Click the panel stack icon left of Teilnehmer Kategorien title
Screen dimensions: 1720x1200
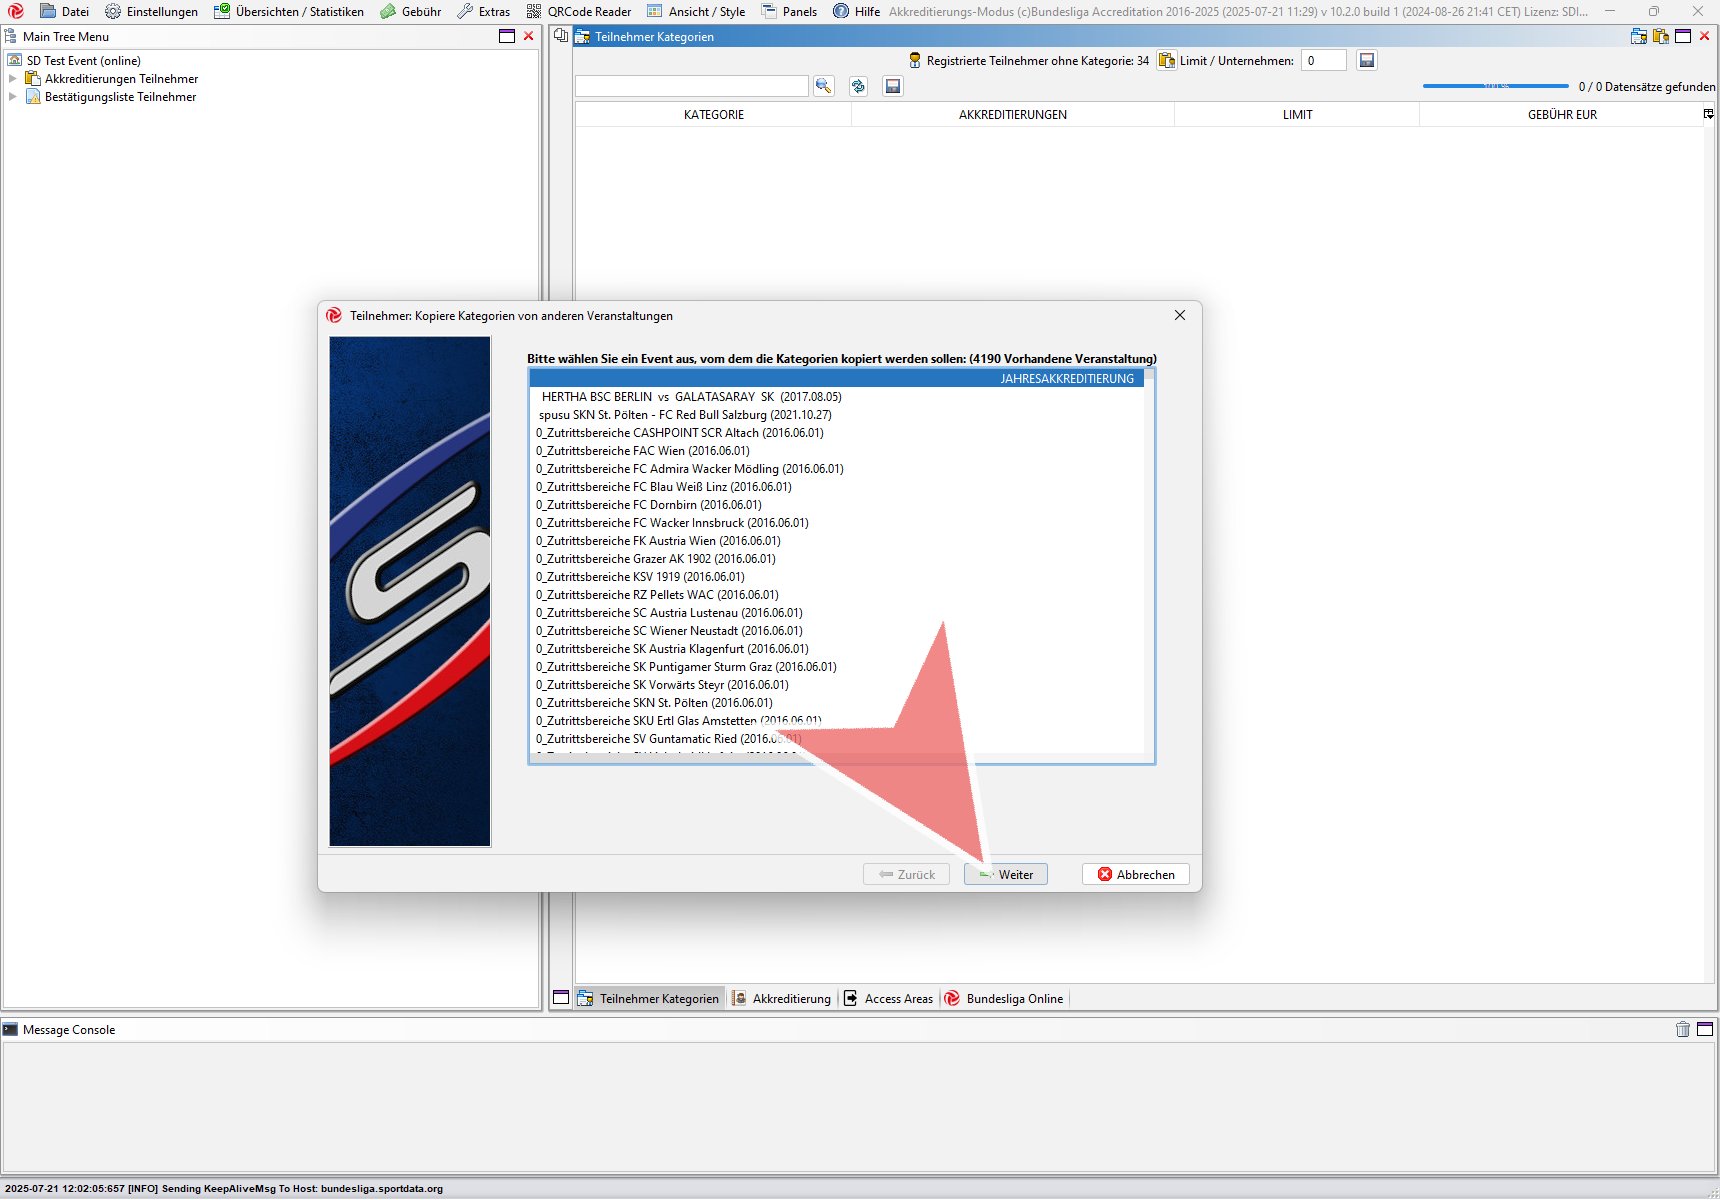coord(561,35)
